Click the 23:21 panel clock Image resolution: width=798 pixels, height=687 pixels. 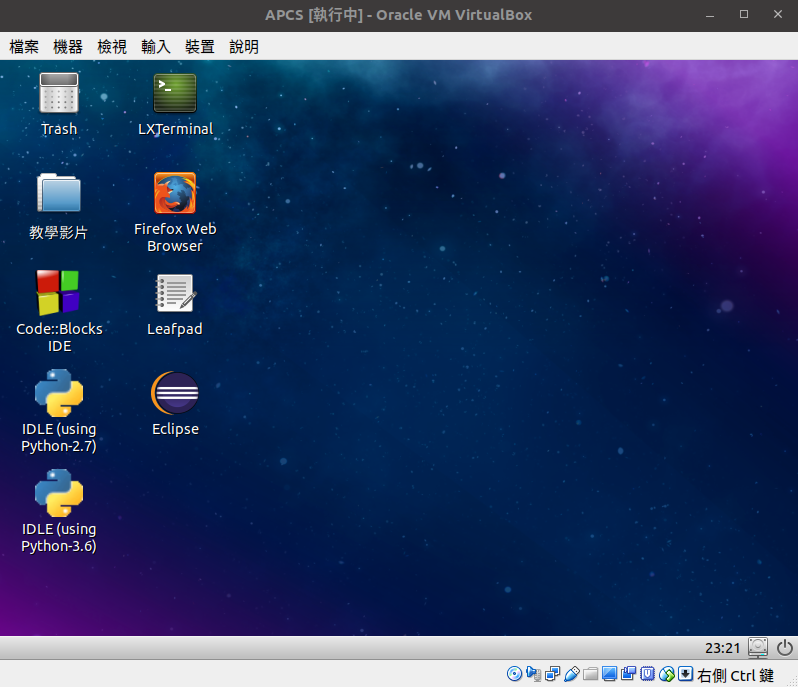(722, 648)
